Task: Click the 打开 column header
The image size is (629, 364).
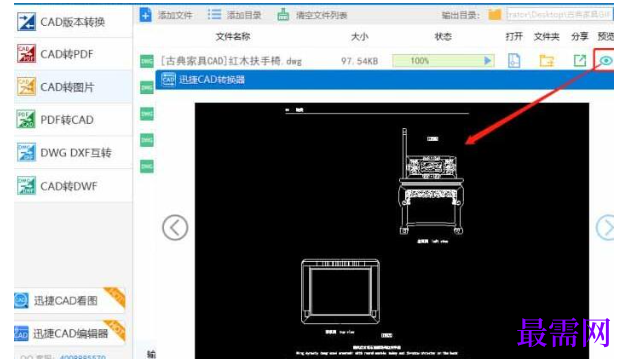Action: (514, 37)
